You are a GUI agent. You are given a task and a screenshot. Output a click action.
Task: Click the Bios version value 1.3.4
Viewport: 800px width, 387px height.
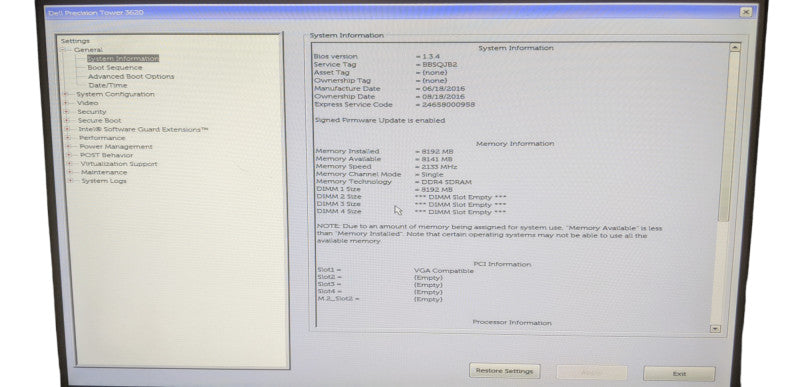tap(431, 57)
